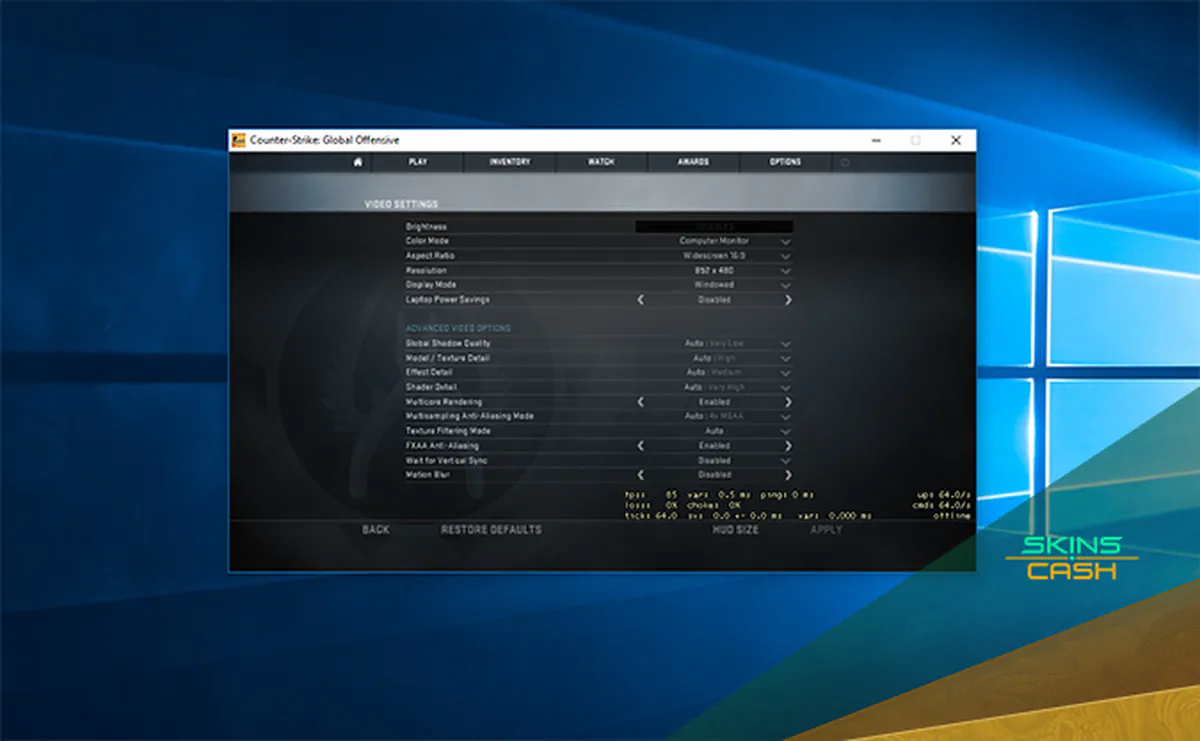Click the Video Settings heading
Viewport: 1200px width, 741px height.
coord(401,205)
